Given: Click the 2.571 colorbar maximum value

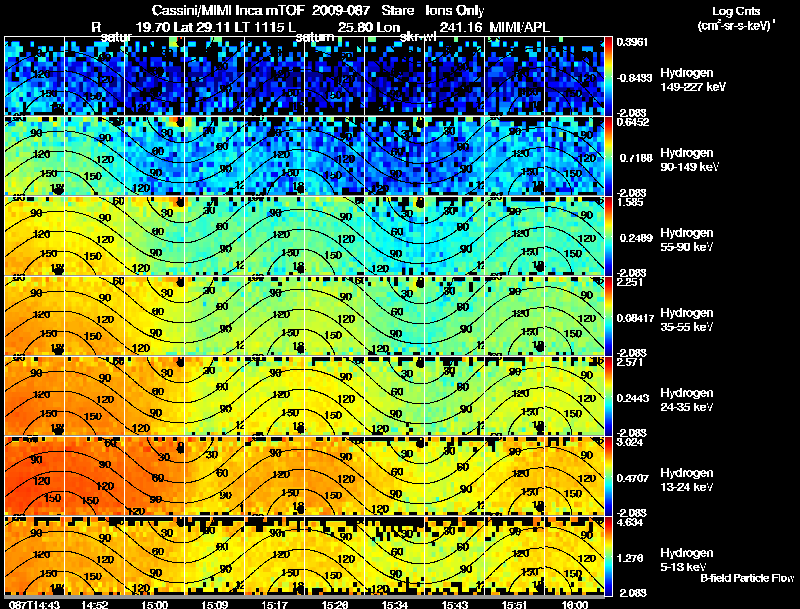Looking at the screenshot, I should coord(630,362).
